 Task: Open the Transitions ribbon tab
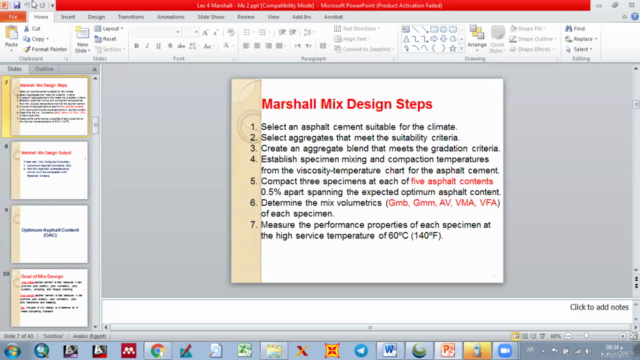[x=131, y=17]
